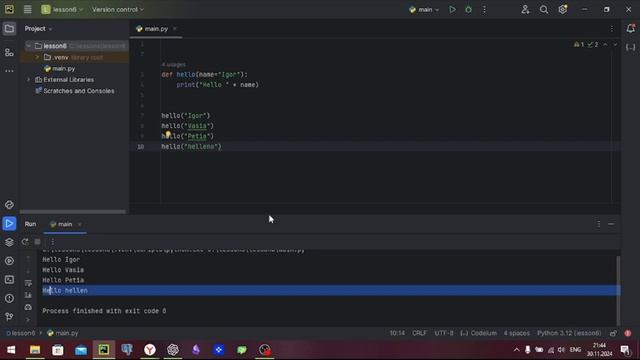640x360 pixels.
Task: Expand the .venv folder
Action: click(37, 58)
